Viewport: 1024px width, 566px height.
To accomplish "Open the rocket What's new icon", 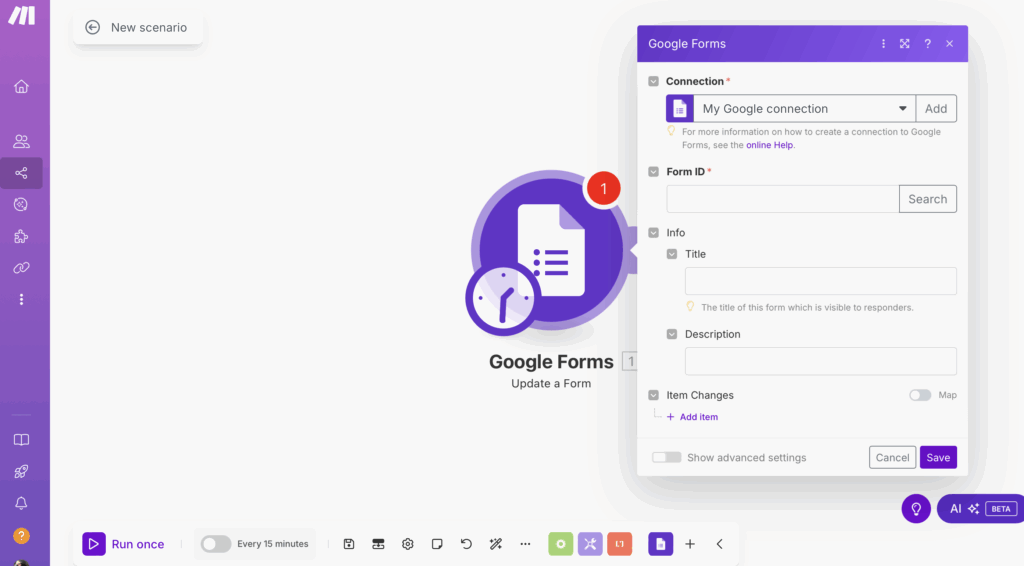I will coord(22,471).
